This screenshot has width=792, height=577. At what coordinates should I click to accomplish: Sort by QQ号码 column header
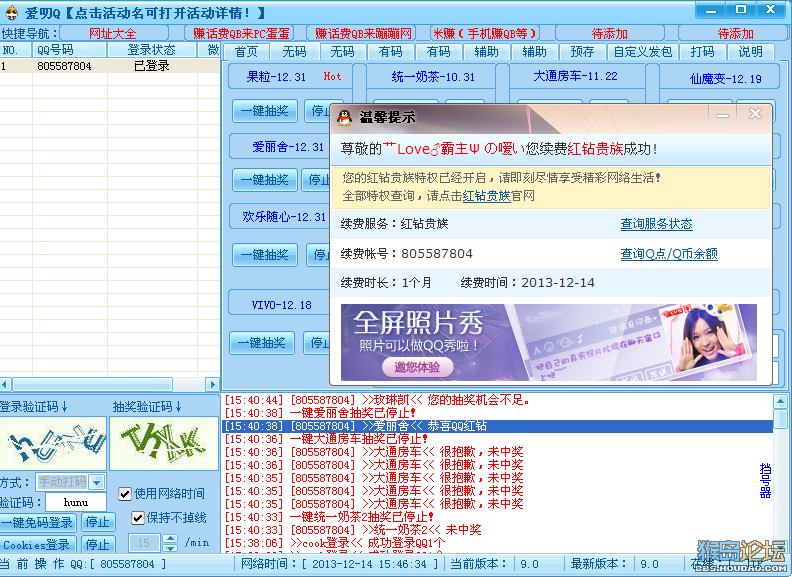(70, 50)
